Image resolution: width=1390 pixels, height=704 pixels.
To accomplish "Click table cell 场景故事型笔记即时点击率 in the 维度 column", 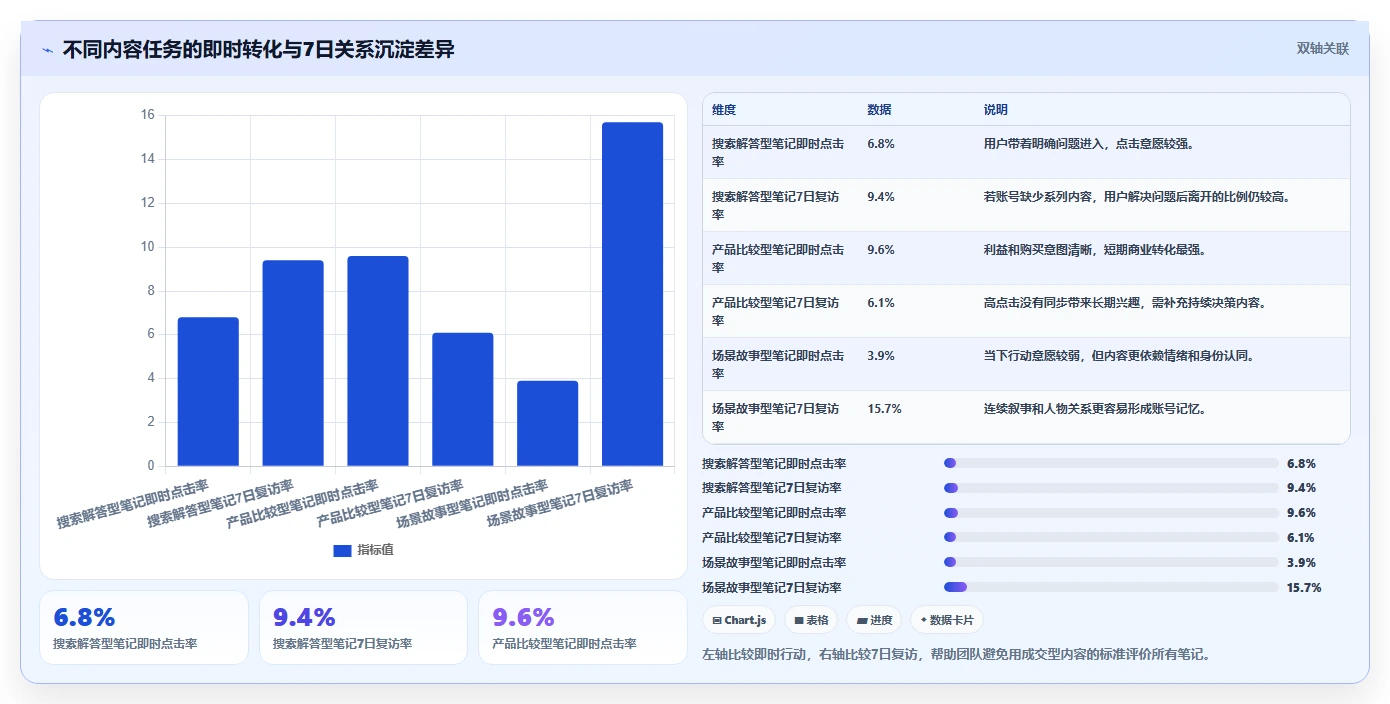I will click(778, 364).
